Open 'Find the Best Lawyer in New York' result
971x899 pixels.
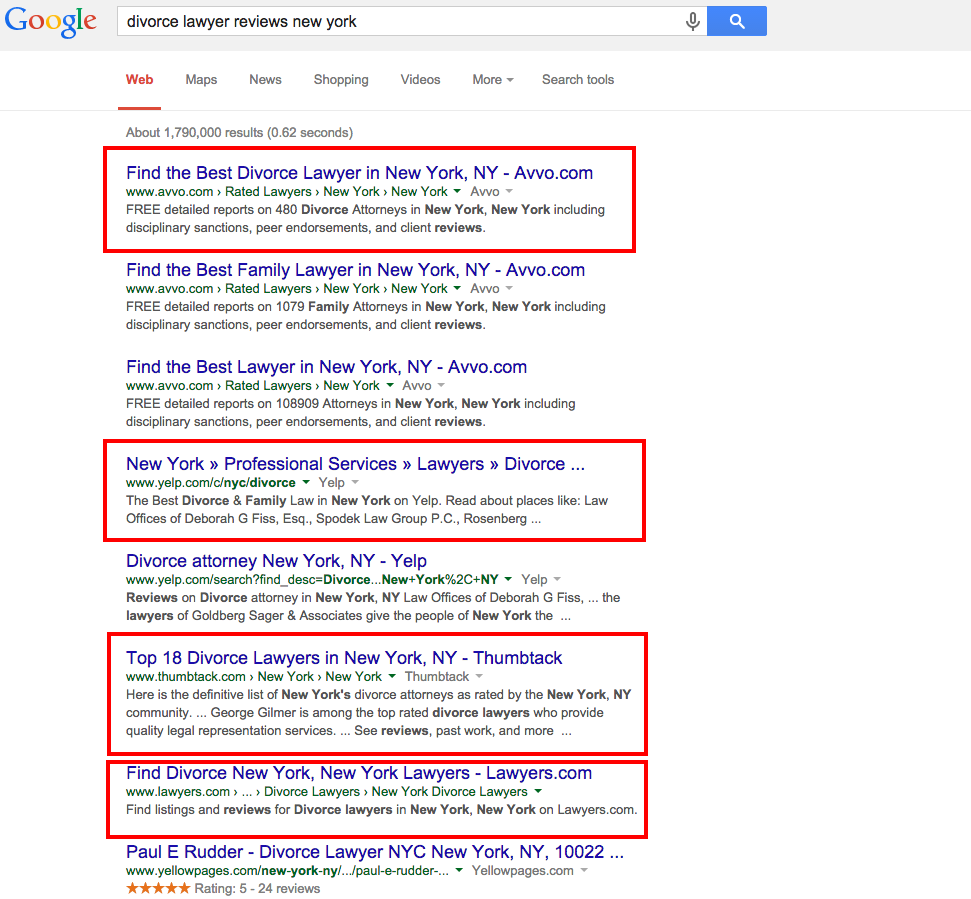[x=326, y=367]
